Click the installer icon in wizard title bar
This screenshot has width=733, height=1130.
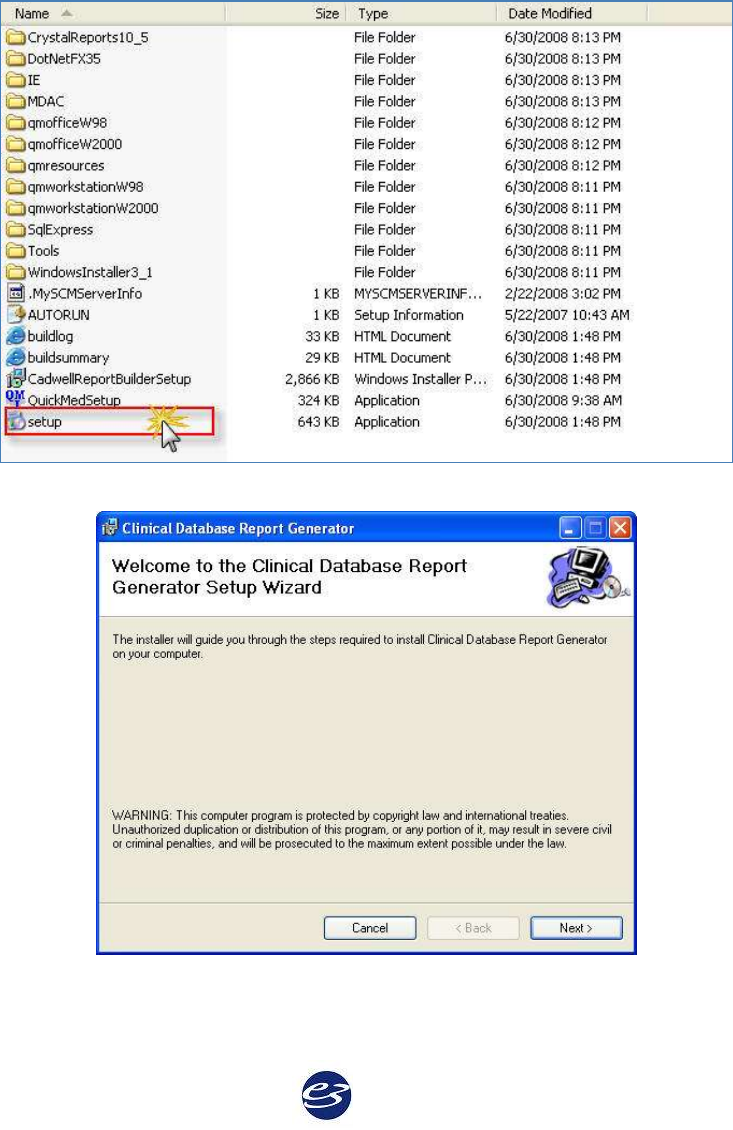click(x=110, y=528)
